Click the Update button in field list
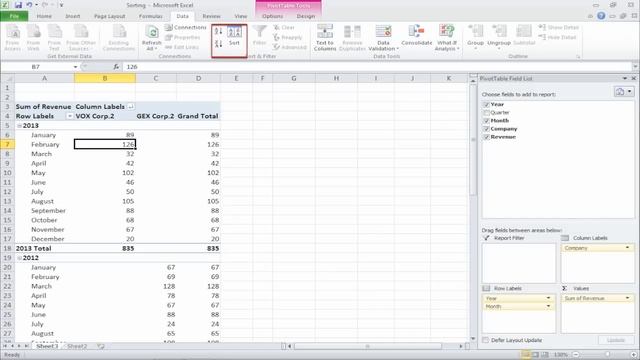Viewport: 640px width, 360px height. point(616,340)
